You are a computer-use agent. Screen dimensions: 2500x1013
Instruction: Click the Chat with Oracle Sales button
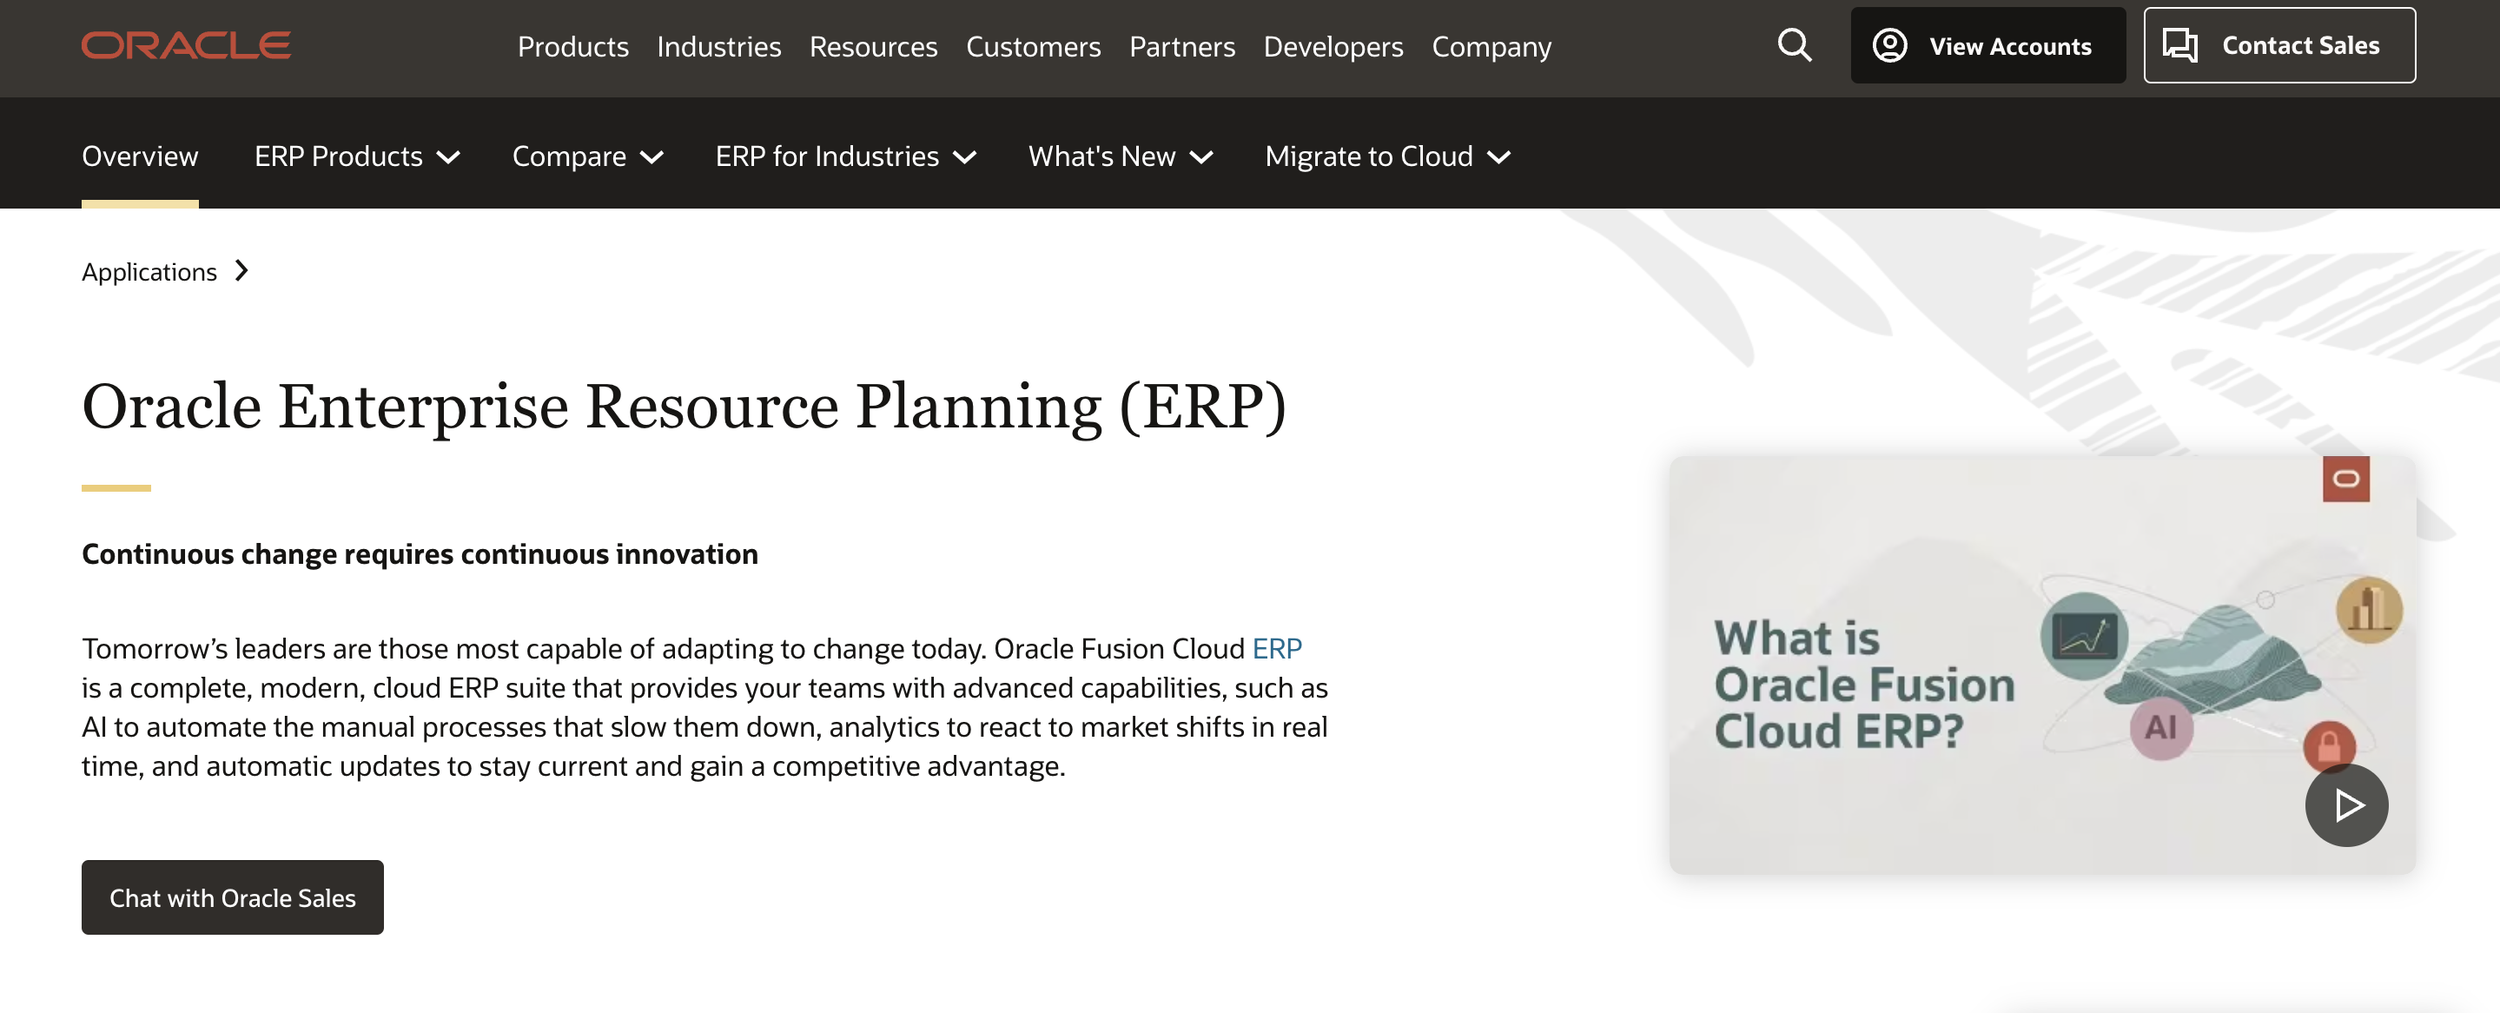(x=233, y=897)
